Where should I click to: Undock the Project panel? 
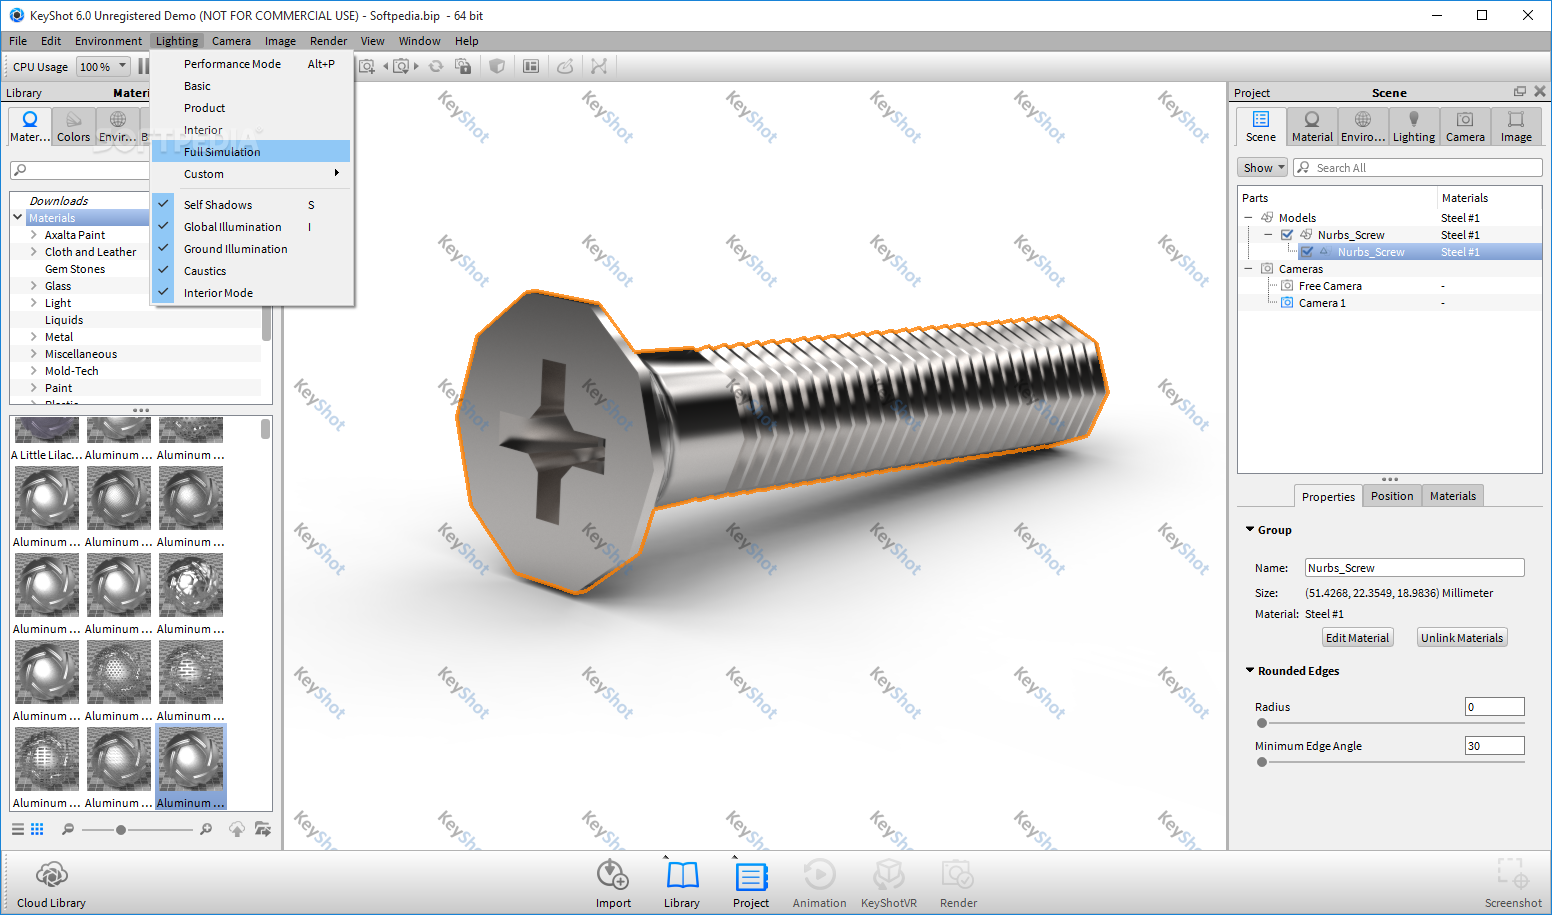pyautogui.click(x=1520, y=92)
